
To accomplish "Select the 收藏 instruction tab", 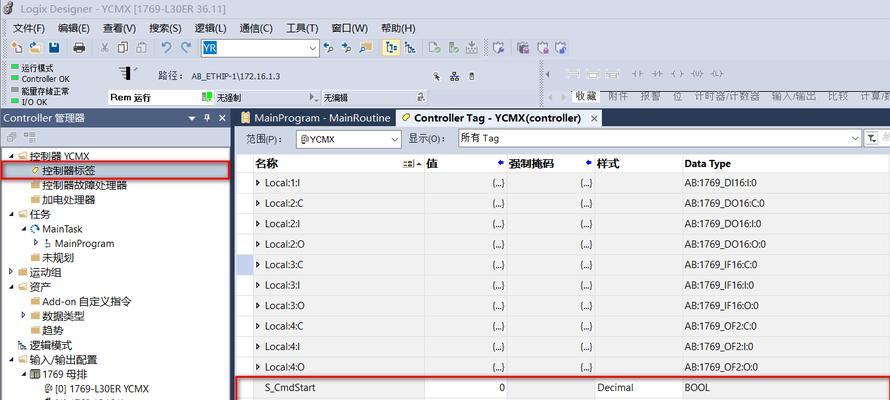I will pos(586,96).
